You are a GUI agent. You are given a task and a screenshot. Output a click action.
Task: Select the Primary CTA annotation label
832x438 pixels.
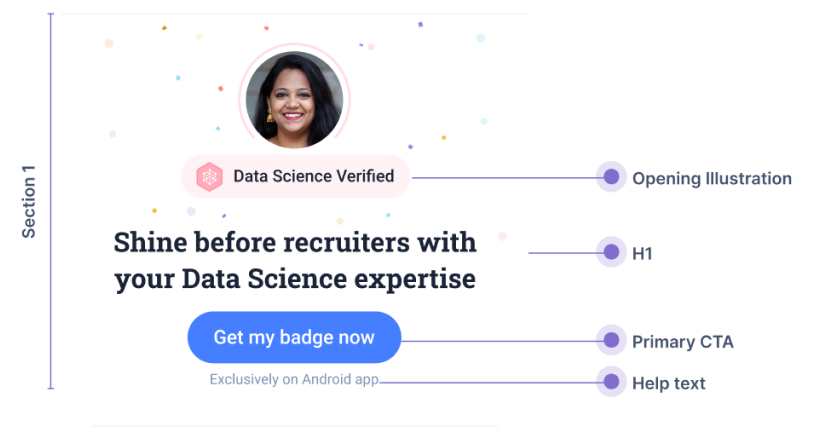[683, 342]
